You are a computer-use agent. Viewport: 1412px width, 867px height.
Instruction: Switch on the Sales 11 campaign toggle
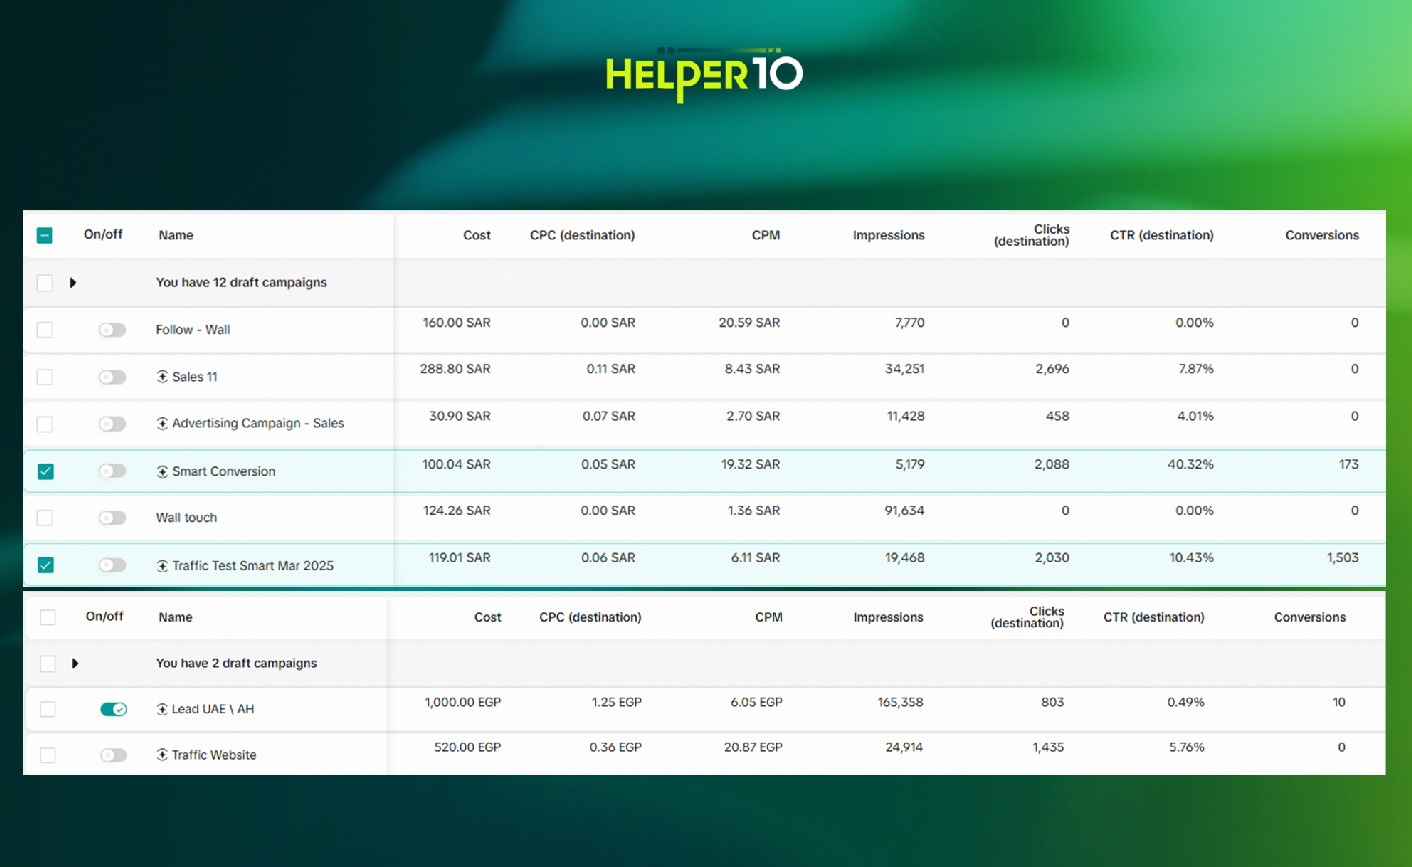tap(112, 377)
